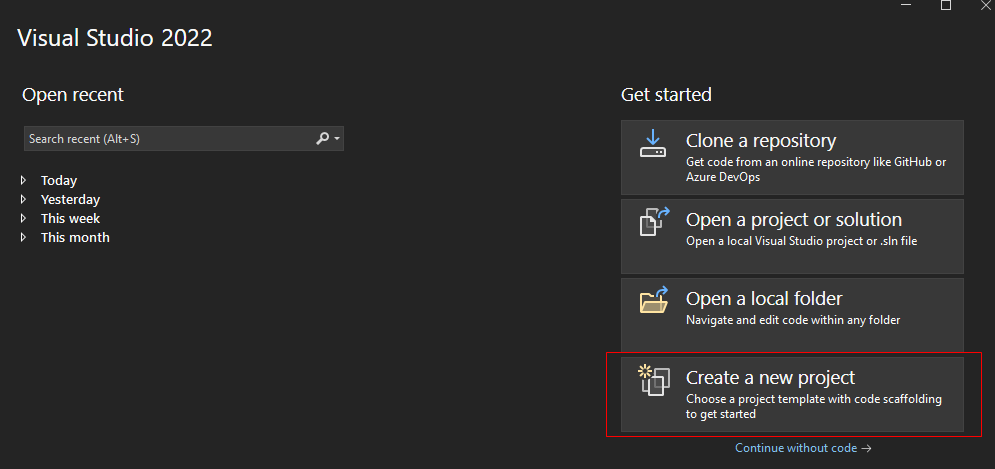This screenshot has height=469, width=995.
Task: Select the This week label
Action: [70, 218]
